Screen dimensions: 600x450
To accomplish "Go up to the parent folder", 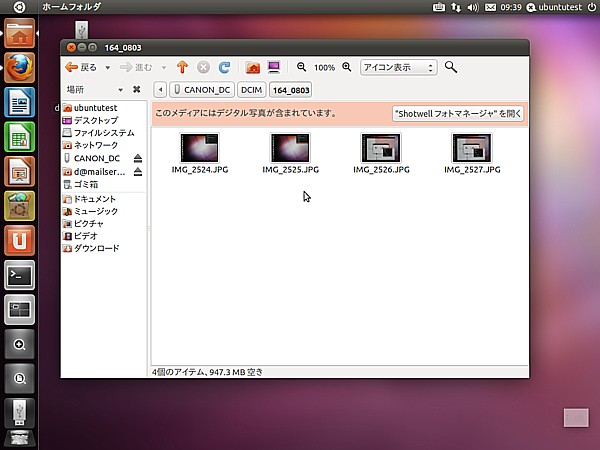I will point(182,67).
